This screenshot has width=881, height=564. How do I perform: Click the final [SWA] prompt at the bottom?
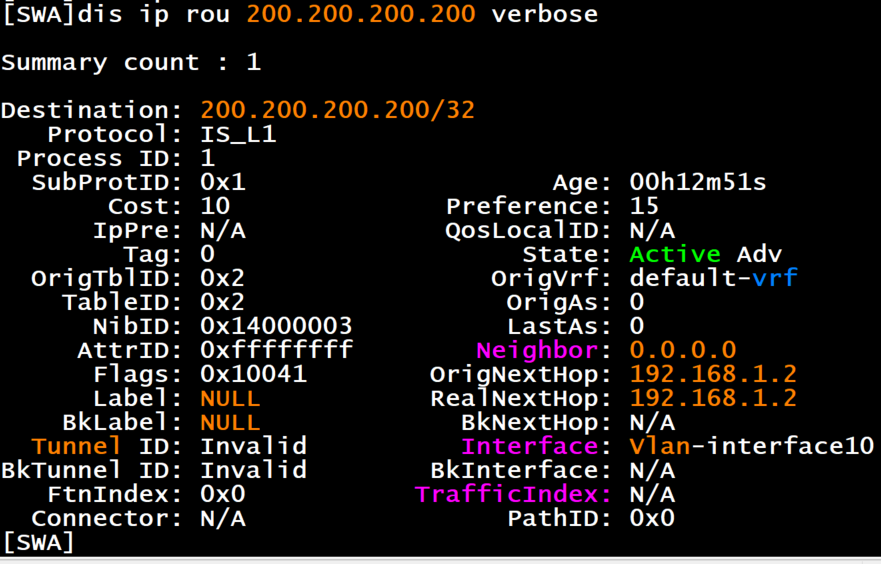[x=38, y=543]
